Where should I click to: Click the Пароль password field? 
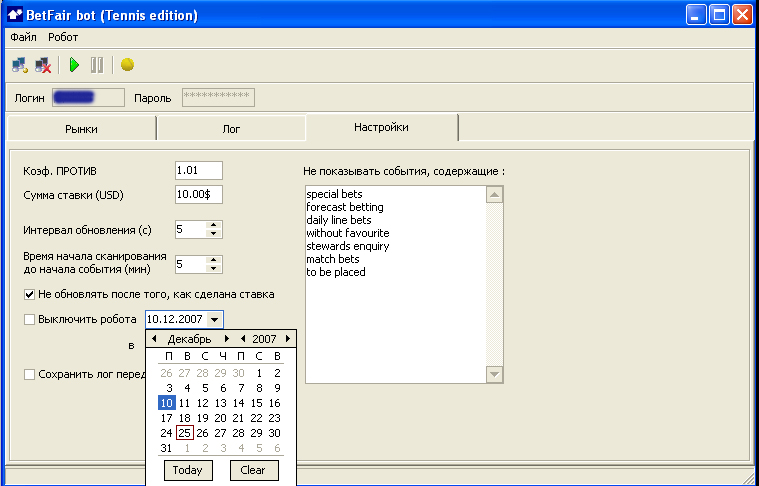[x=218, y=97]
